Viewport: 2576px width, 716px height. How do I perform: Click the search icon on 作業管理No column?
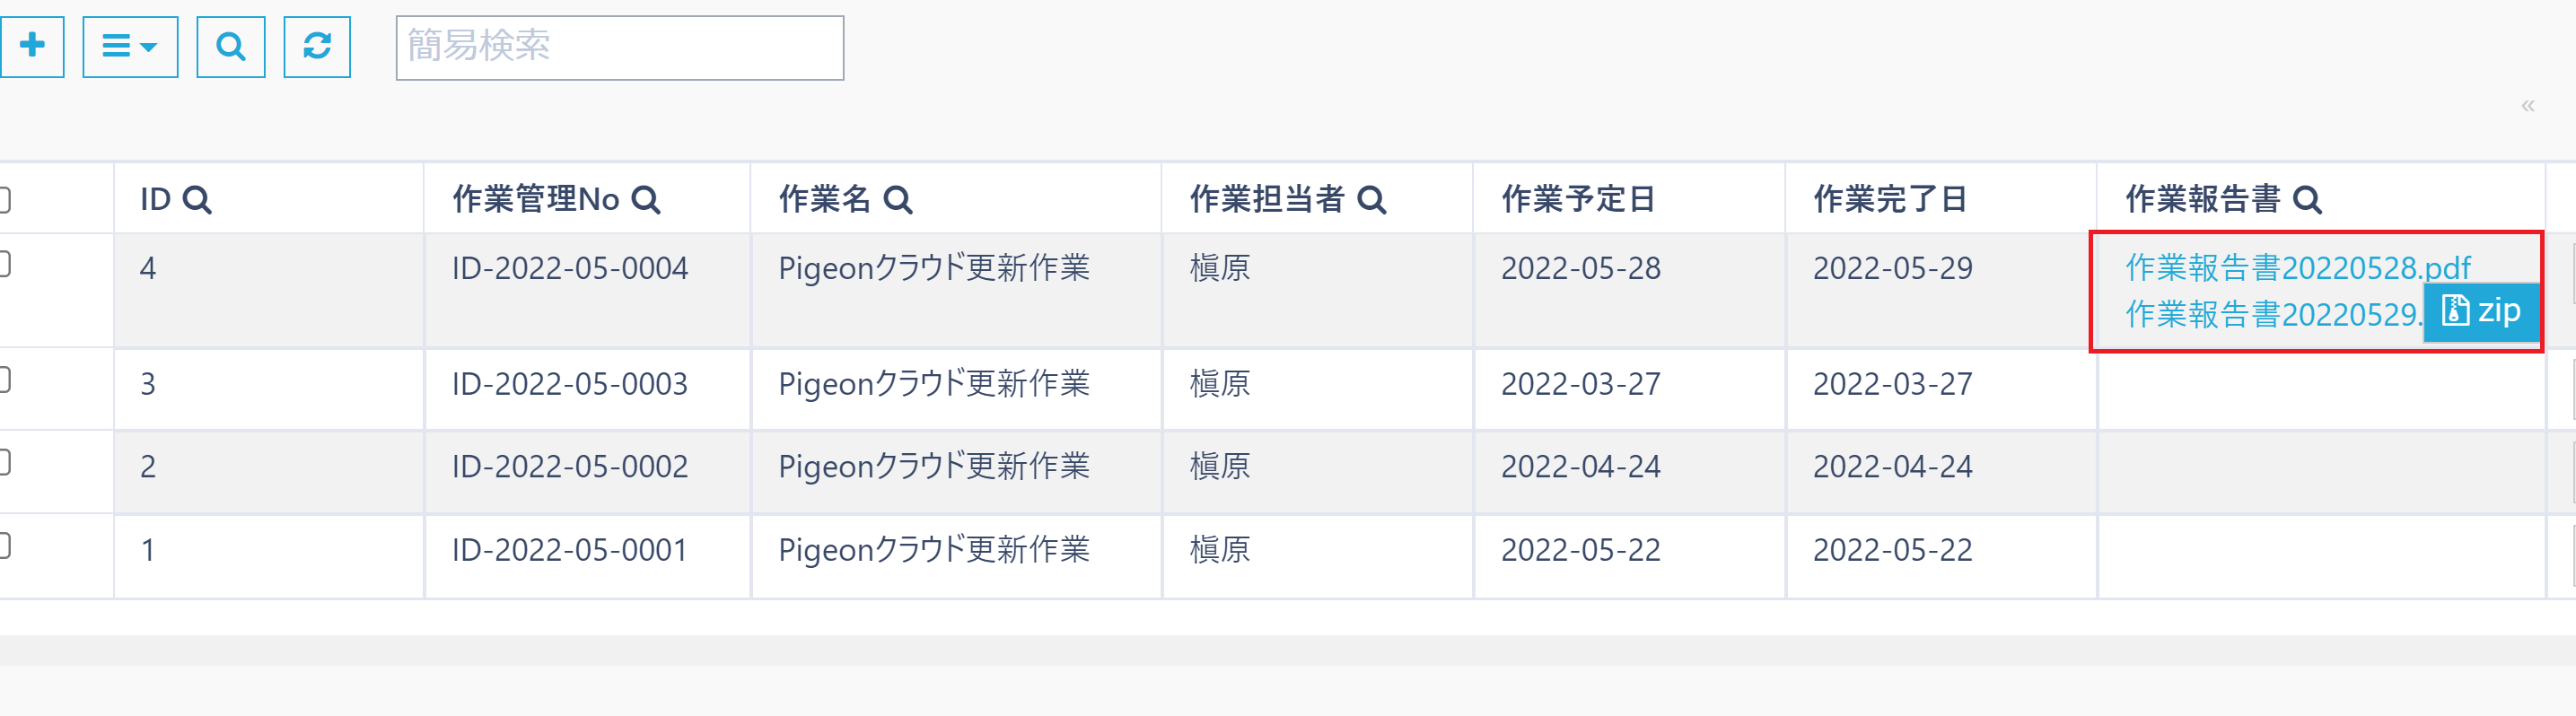tap(648, 200)
